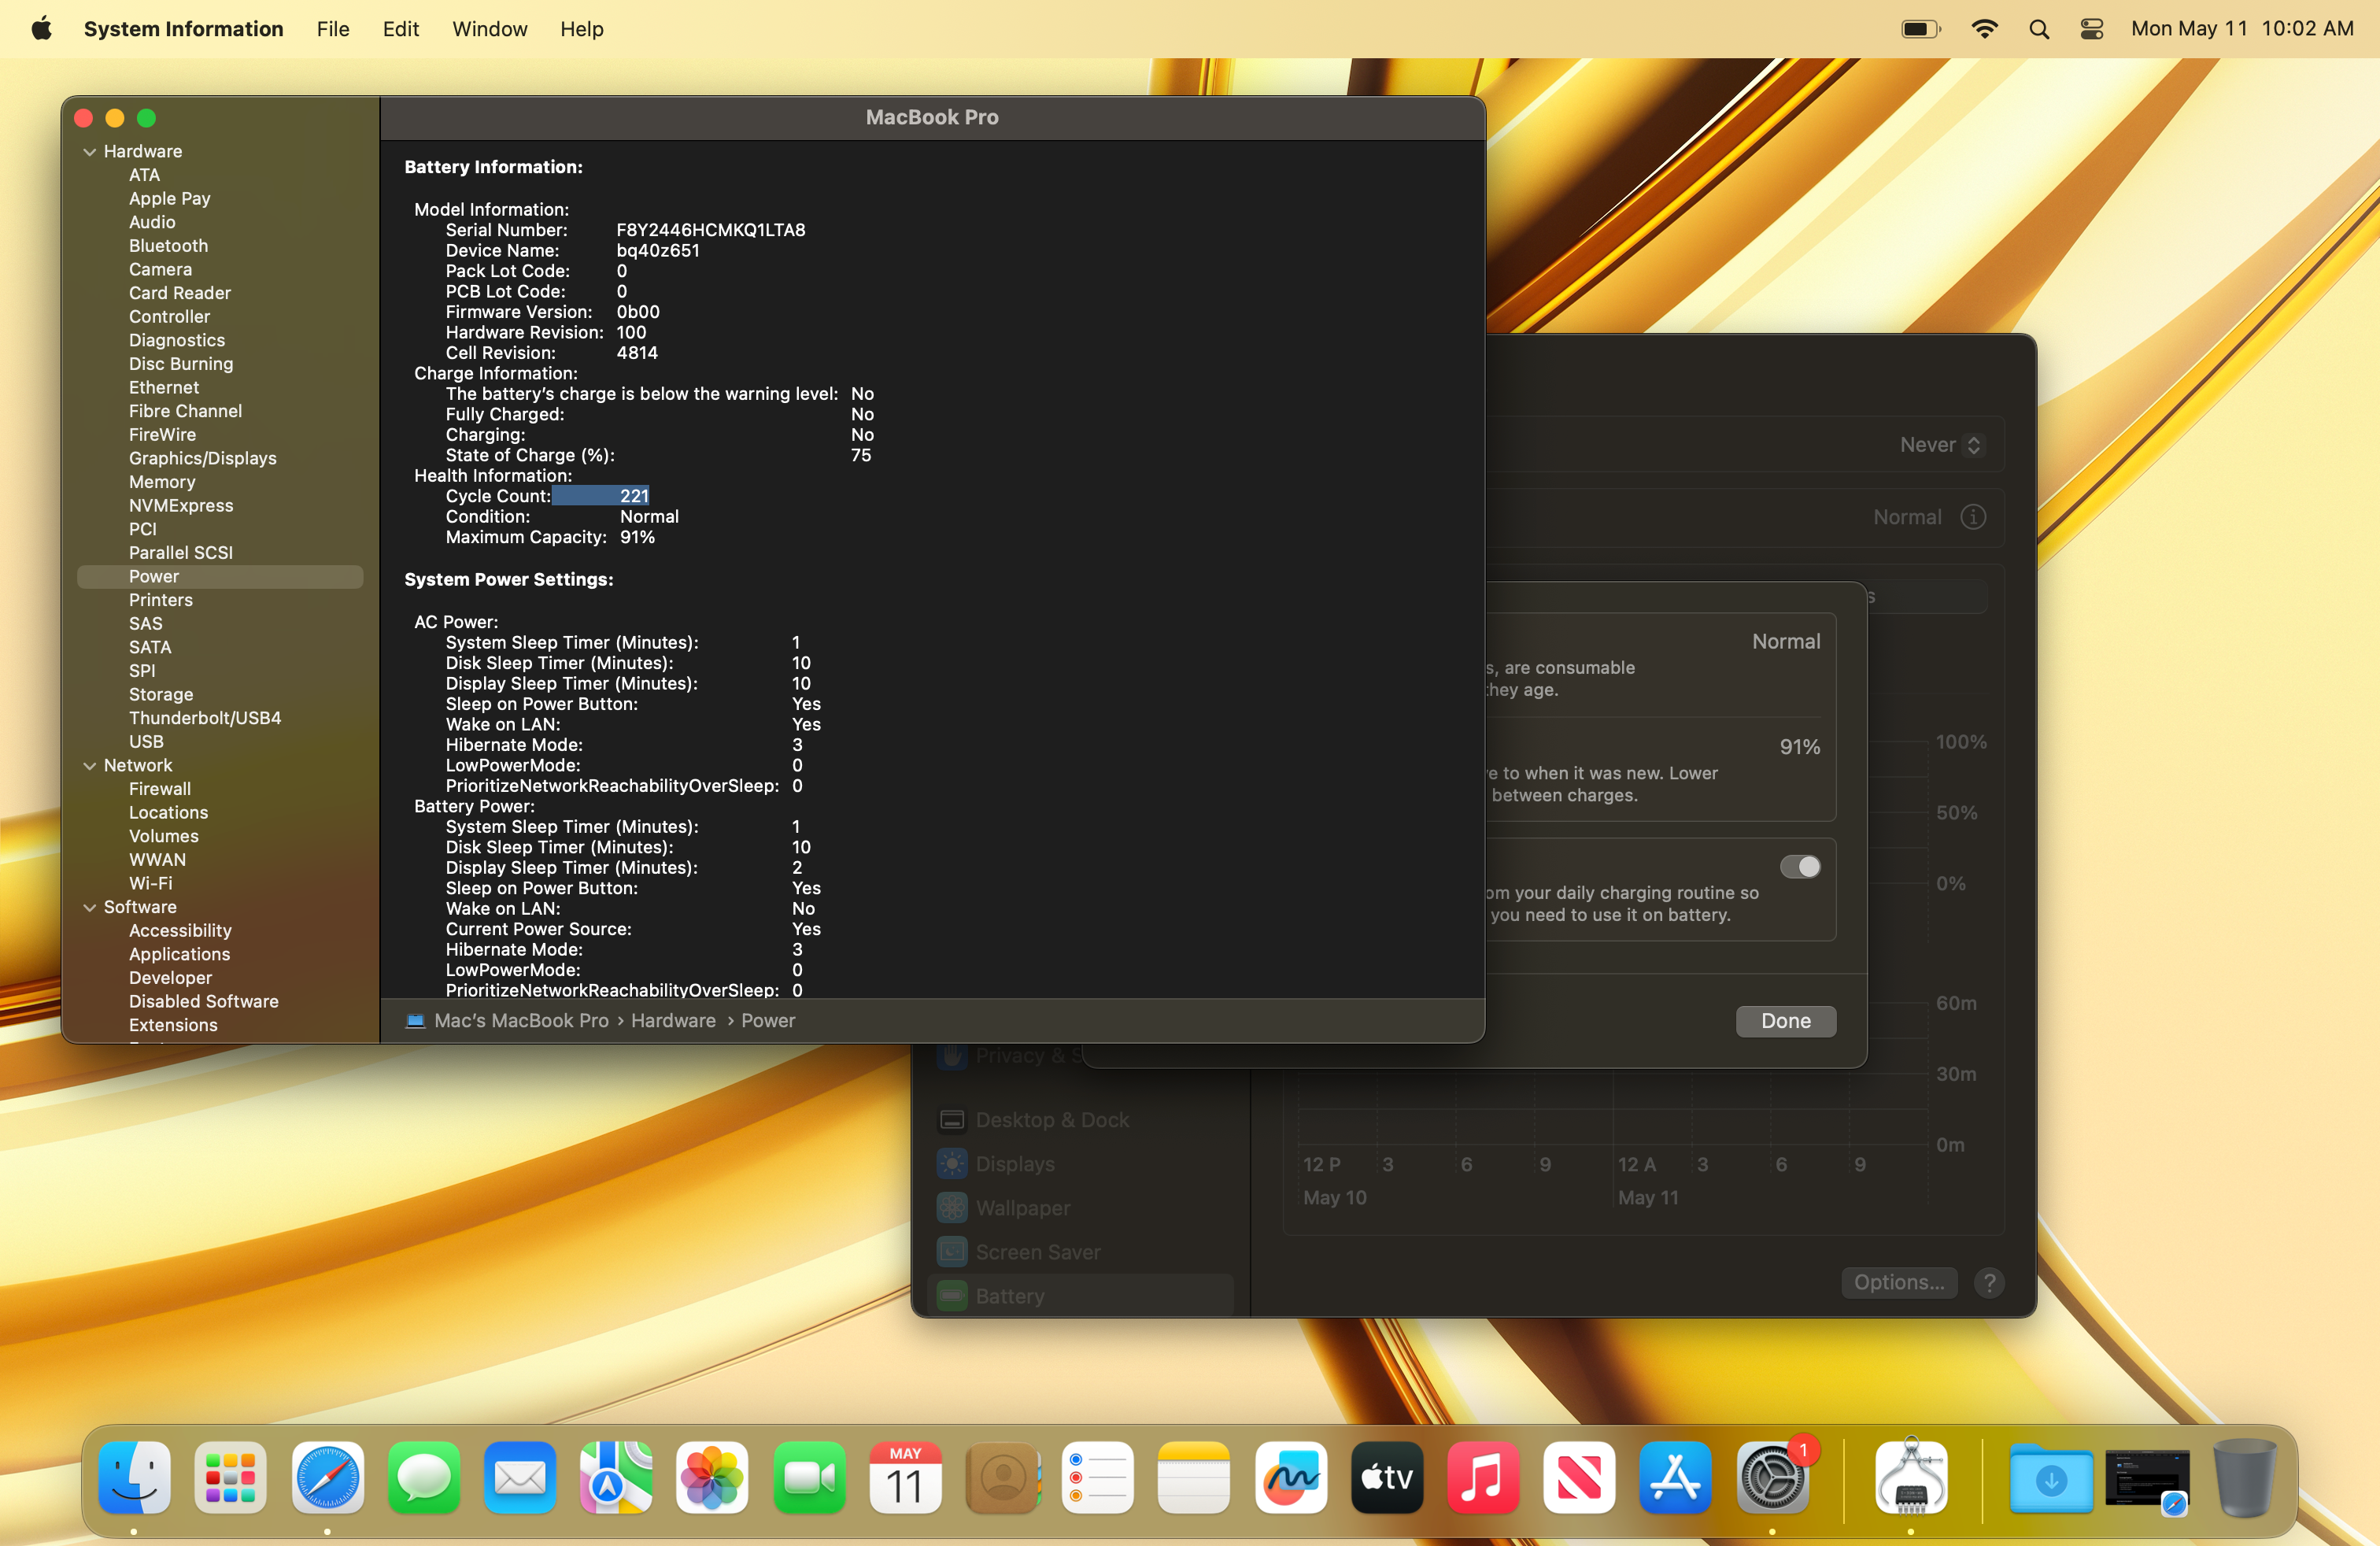Open the Edit menu
The image size is (2380, 1546).
[x=400, y=29]
